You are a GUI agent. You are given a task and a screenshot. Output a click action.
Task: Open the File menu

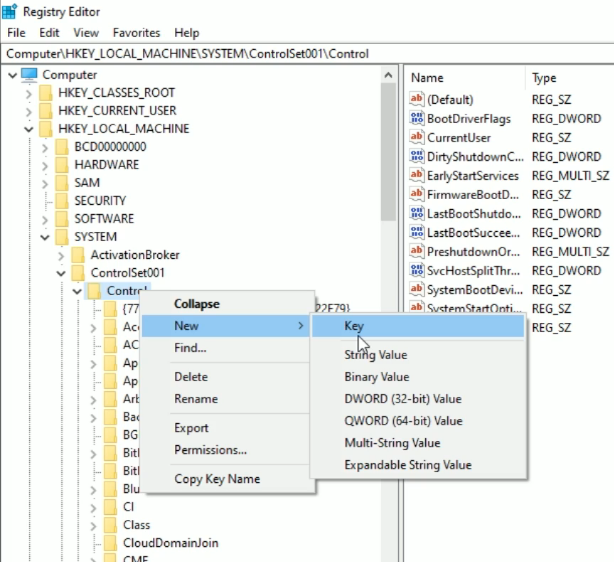click(16, 33)
